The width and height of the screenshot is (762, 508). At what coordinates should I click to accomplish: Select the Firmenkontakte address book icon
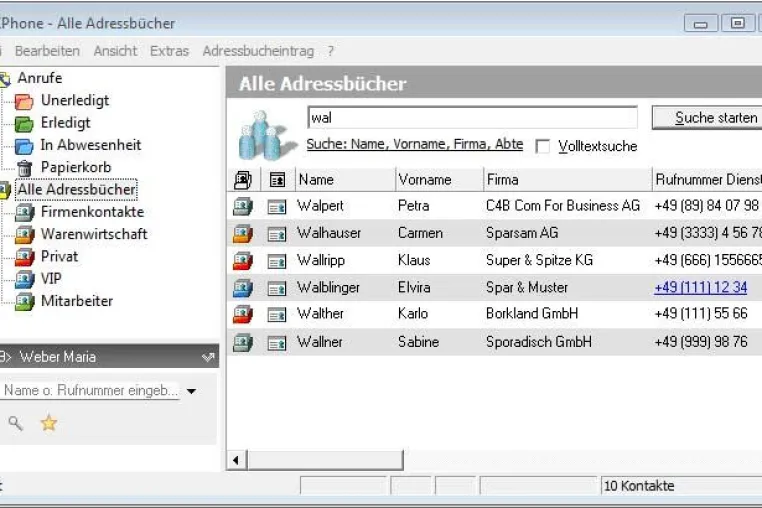[x=25, y=212]
